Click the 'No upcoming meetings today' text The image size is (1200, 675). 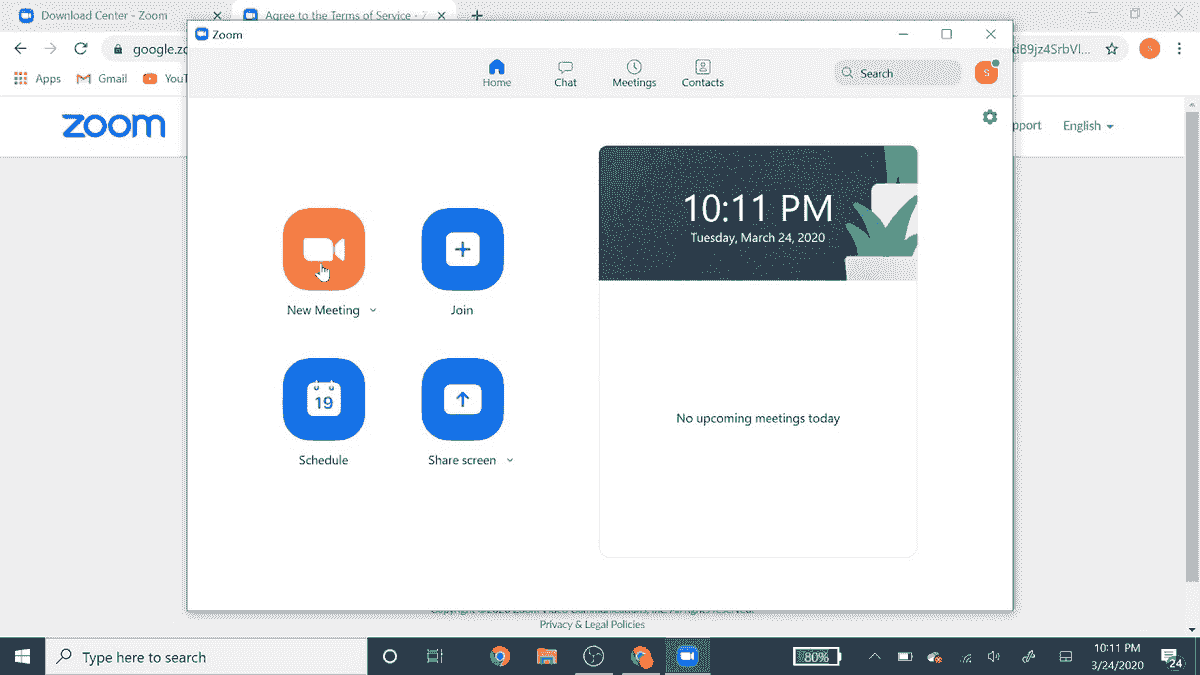point(758,418)
